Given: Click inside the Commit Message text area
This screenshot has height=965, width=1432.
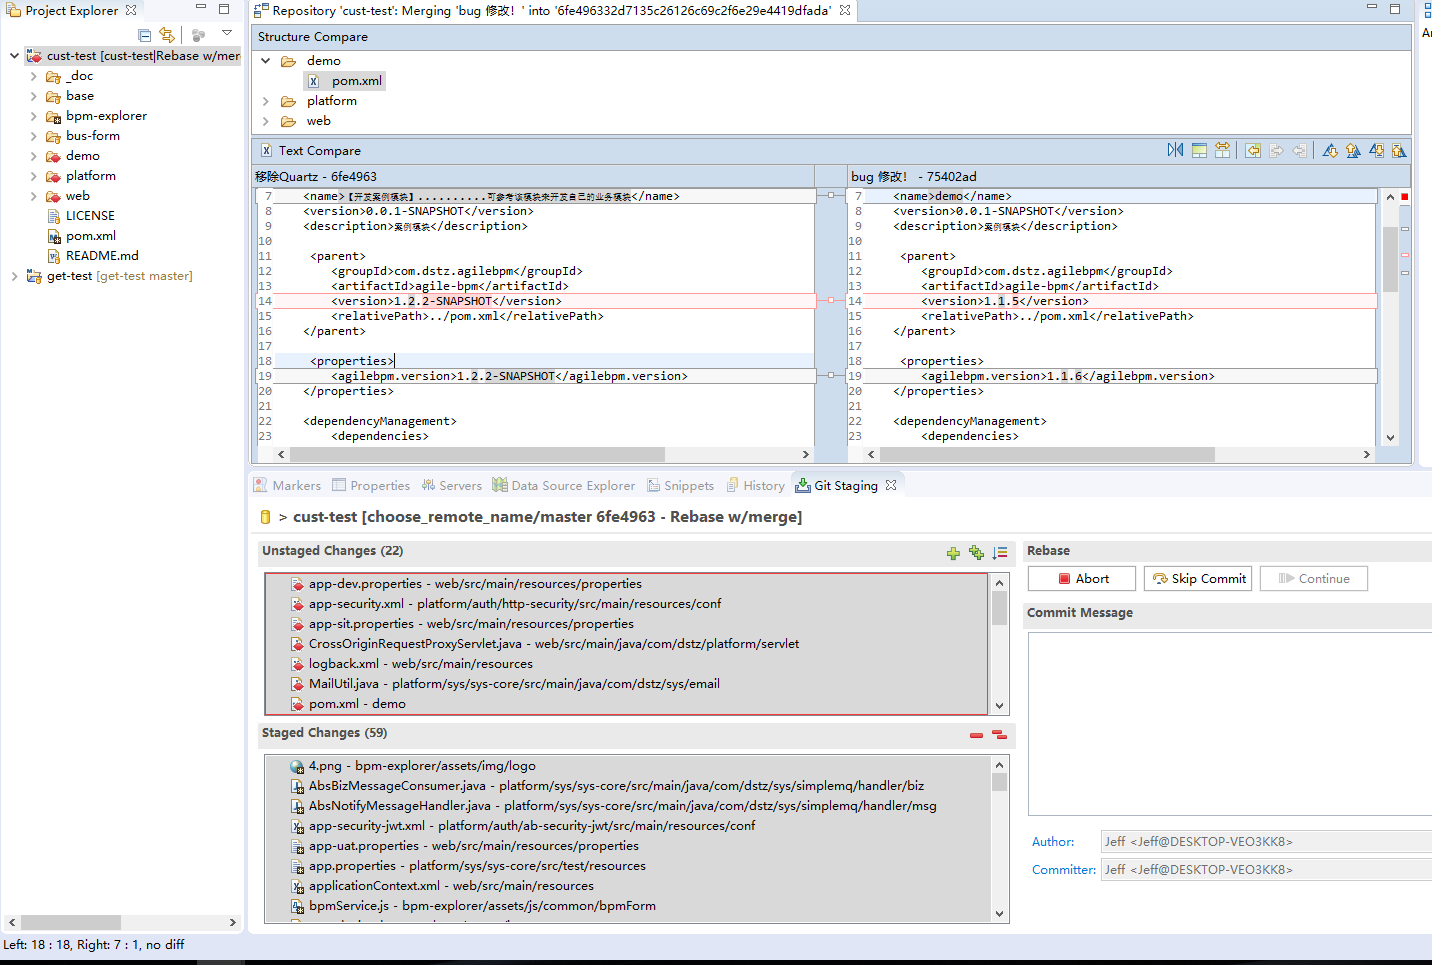Looking at the screenshot, I should coord(1230,724).
